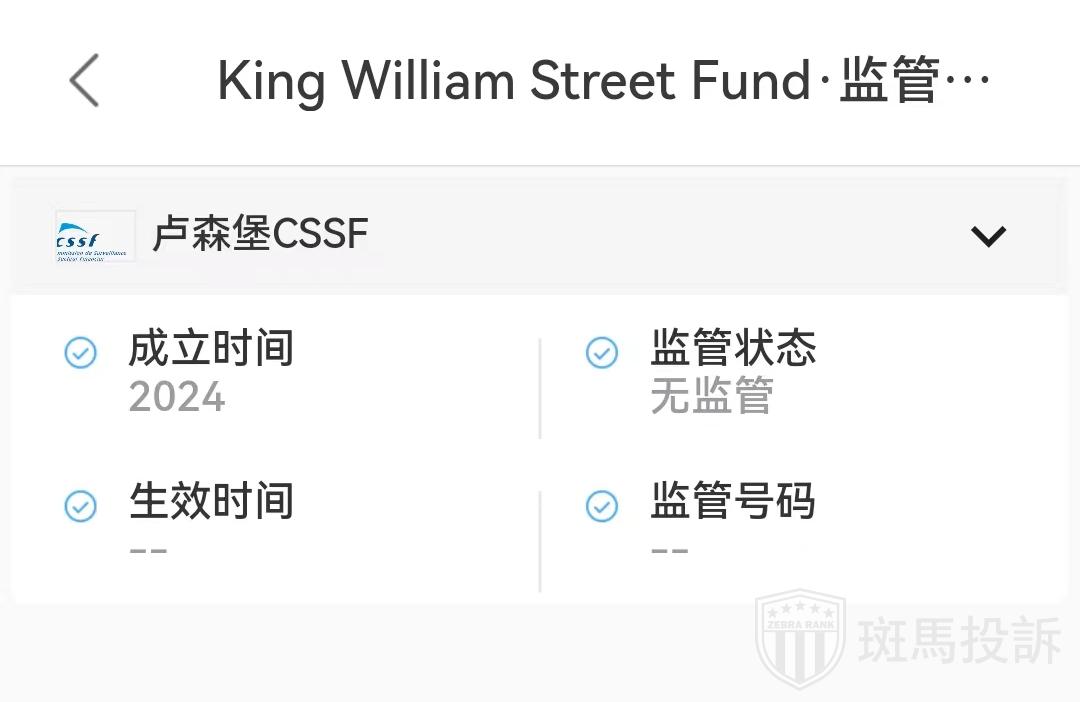Click the 无监管 status value
The width and height of the screenshot is (1080, 702).
tap(712, 397)
